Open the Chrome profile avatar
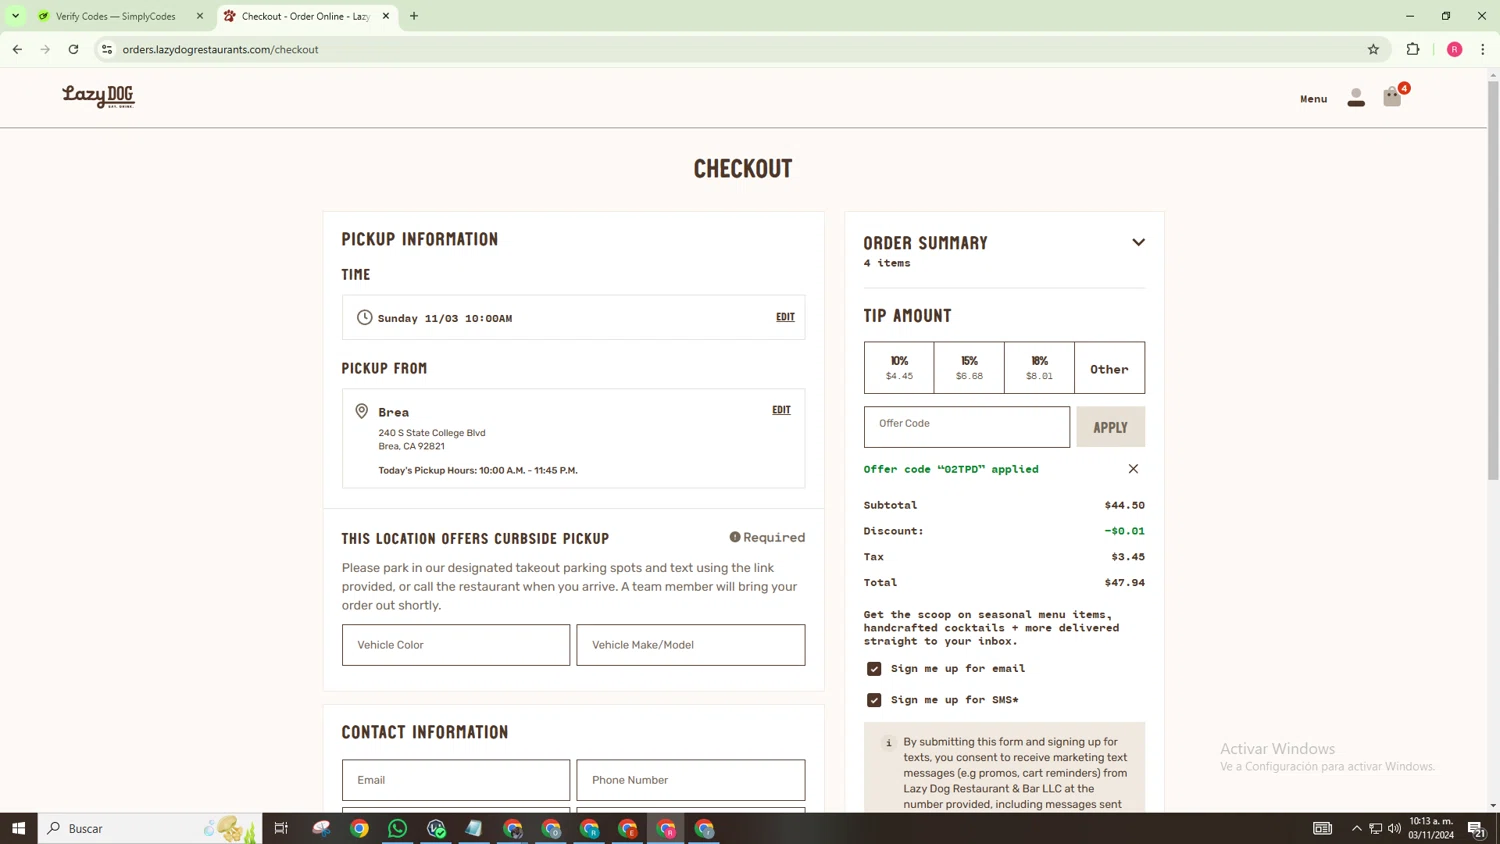This screenshot has width=1500, height=844. 1454,49
